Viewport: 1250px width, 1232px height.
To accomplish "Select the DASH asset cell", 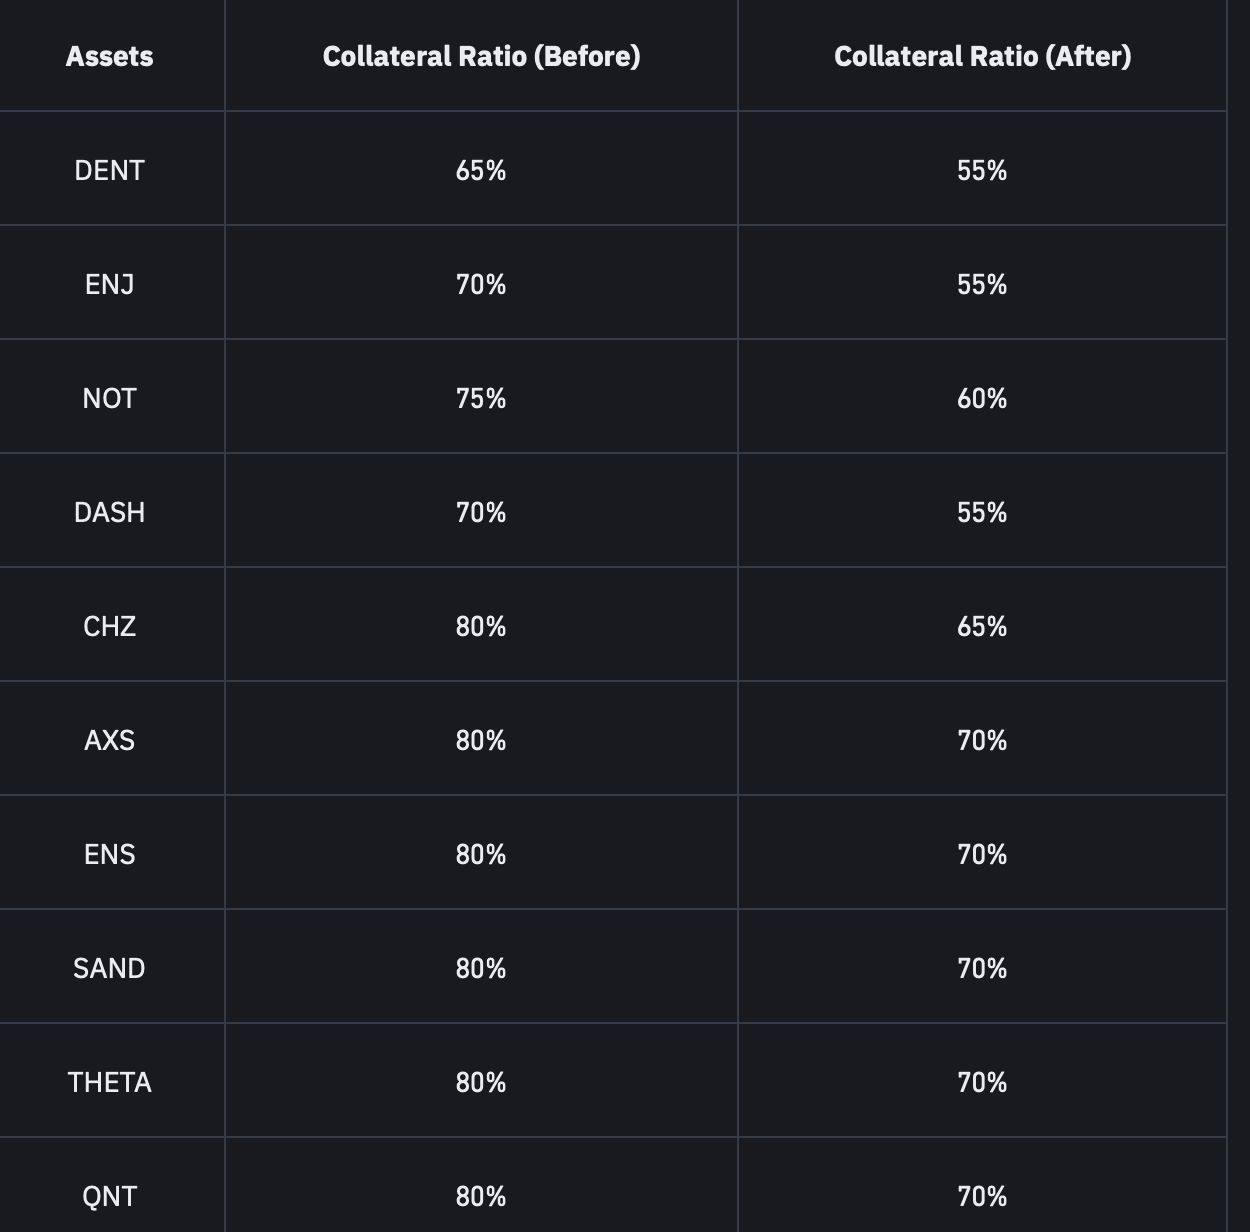I will tap(109, 512).
